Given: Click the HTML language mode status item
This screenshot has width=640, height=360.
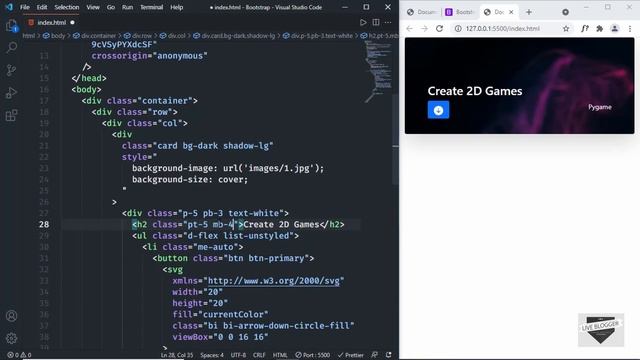Looking at the screenshot, I should click(280, 355).
